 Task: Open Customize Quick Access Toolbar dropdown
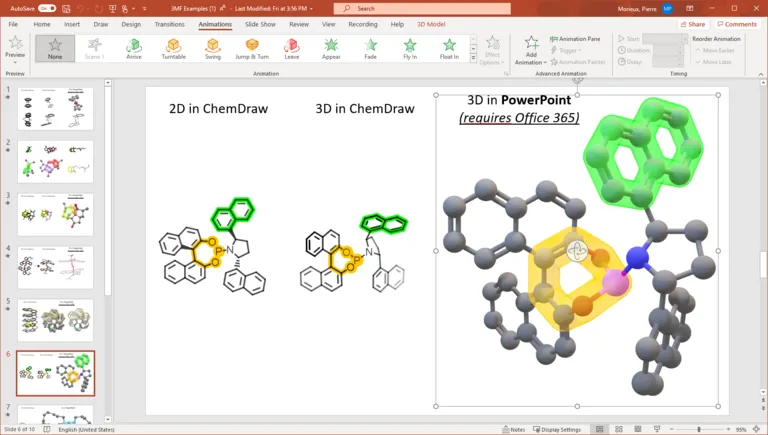(x=144, y=8)
